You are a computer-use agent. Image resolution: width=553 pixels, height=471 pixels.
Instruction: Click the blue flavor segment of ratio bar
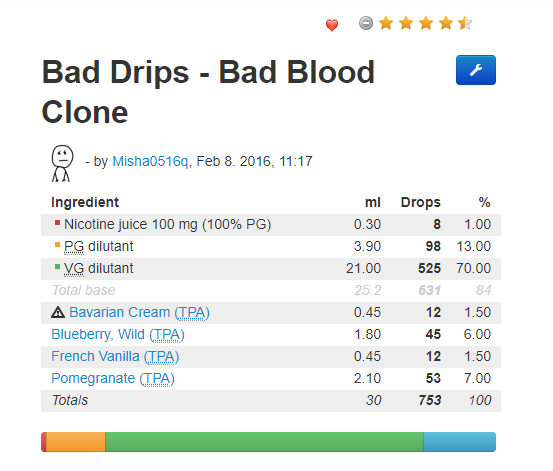coord(460,442)
